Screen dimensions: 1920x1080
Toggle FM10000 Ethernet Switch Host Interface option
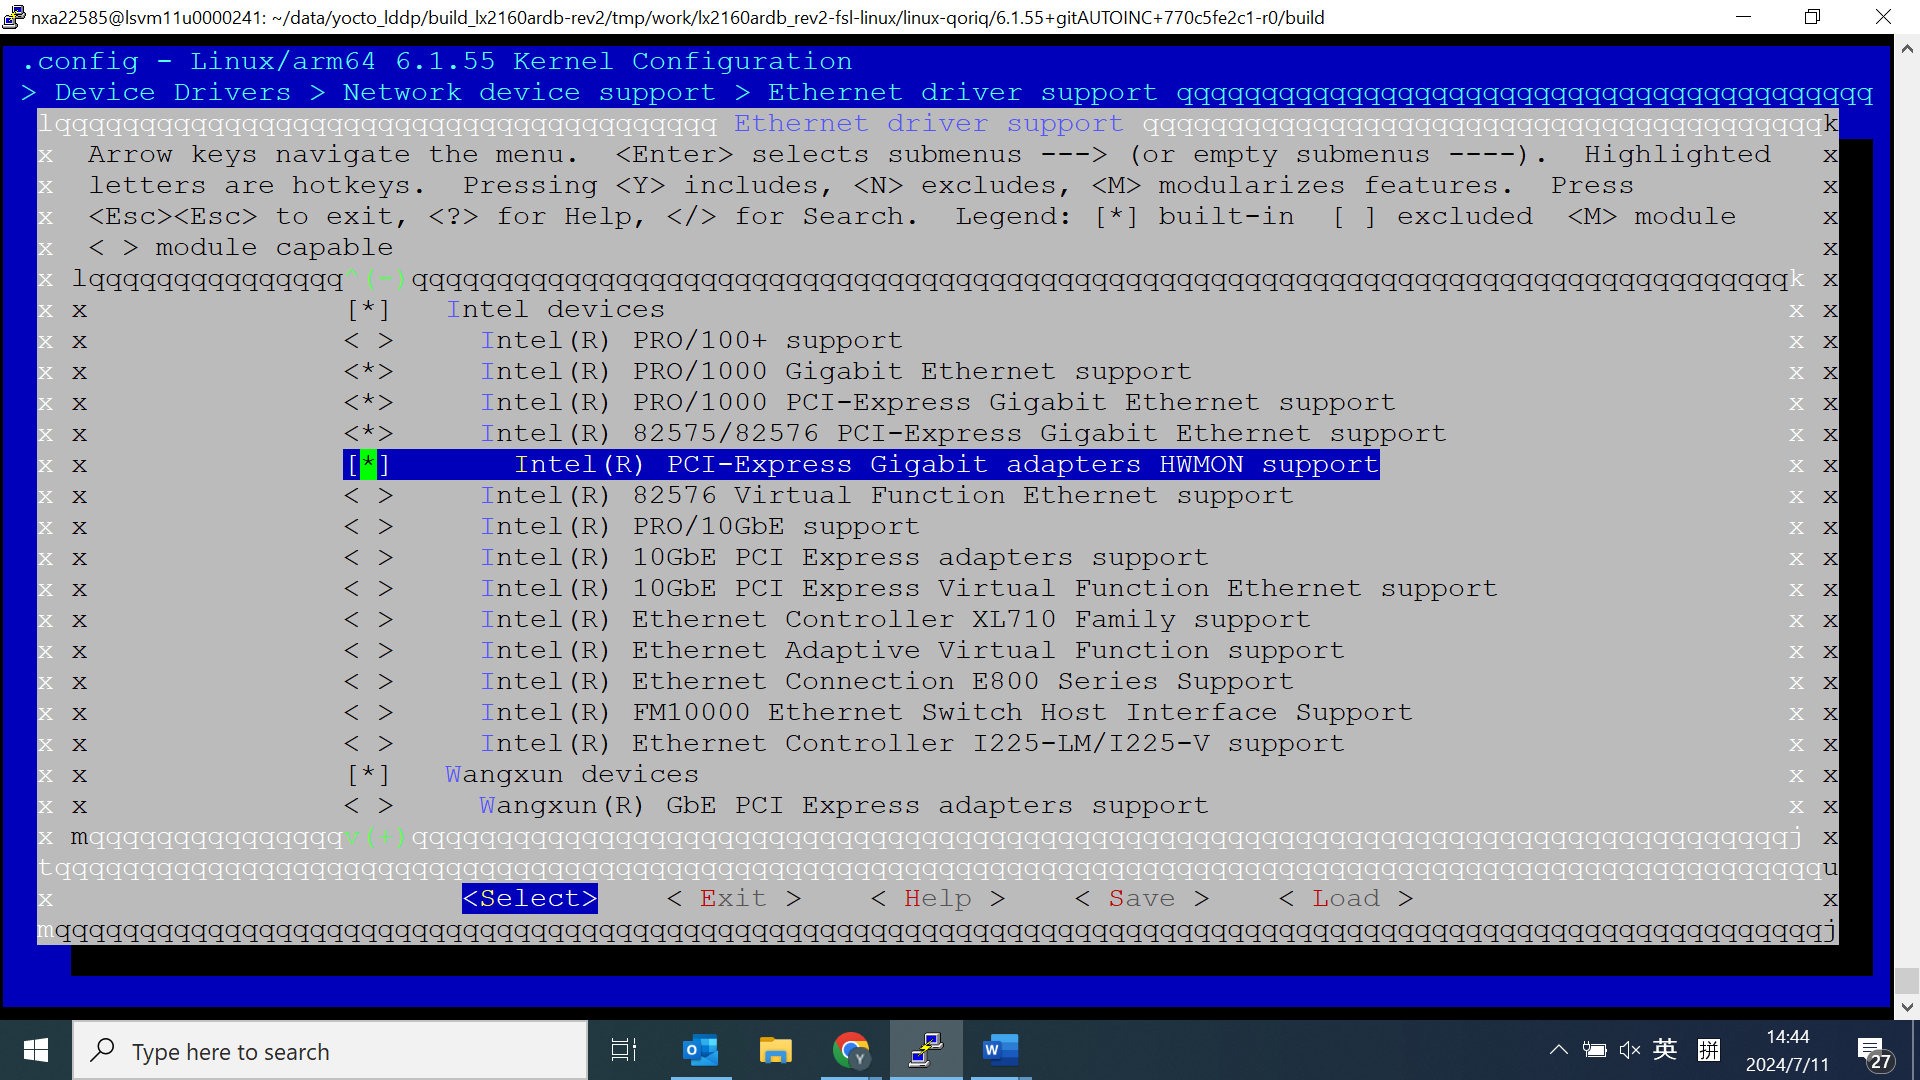tap(368, 713)
